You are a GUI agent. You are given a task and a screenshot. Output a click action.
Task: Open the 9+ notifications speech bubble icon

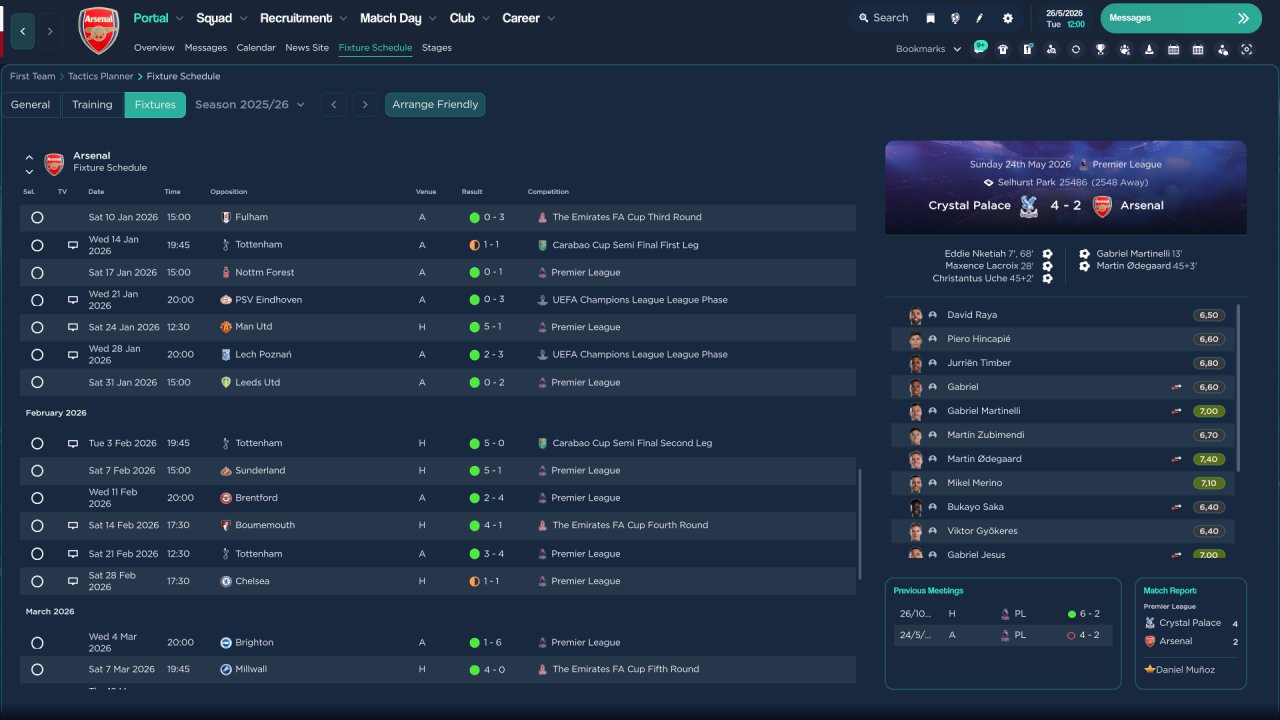click(980, 48)
